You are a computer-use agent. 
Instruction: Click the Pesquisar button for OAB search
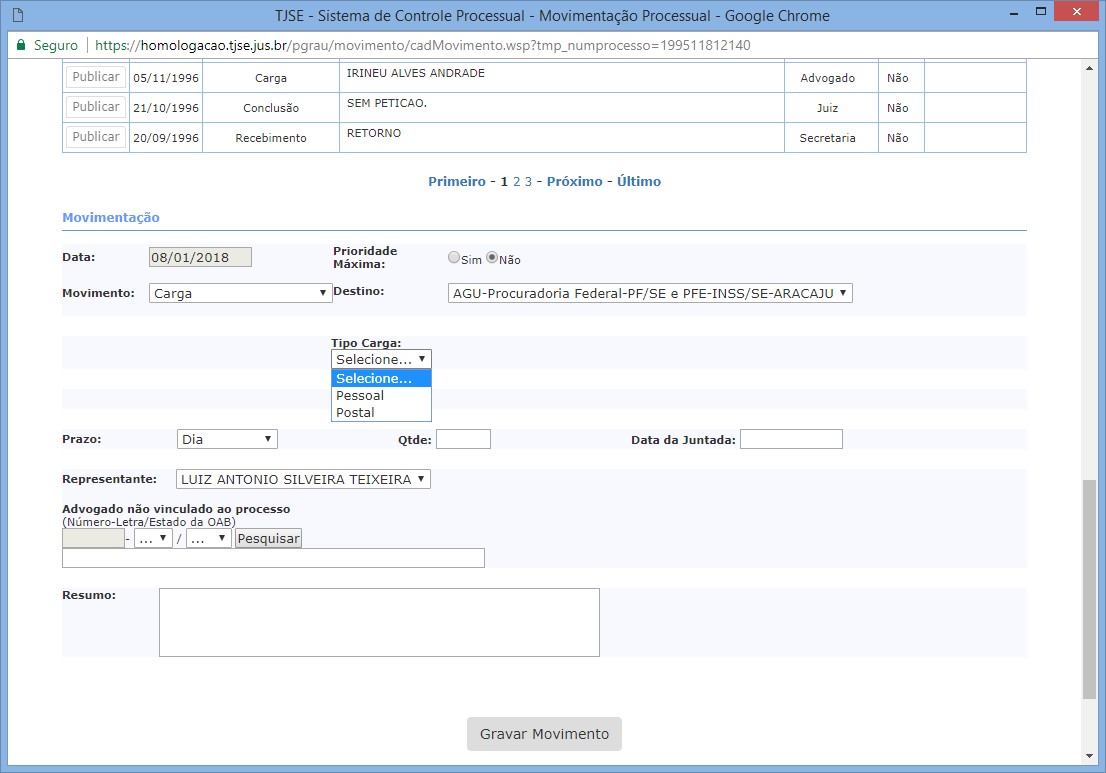[268, 538]
